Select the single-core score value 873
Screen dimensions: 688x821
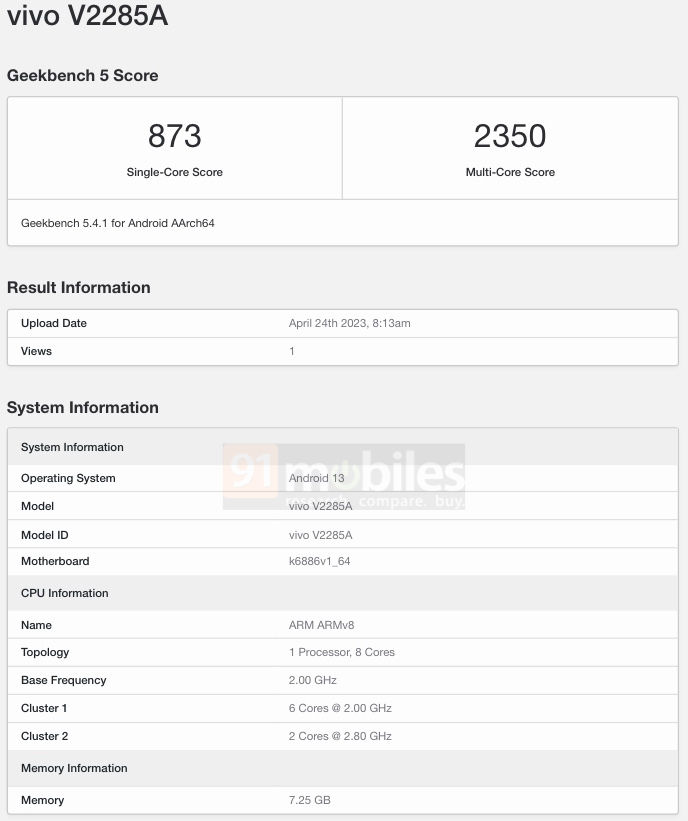174,136
